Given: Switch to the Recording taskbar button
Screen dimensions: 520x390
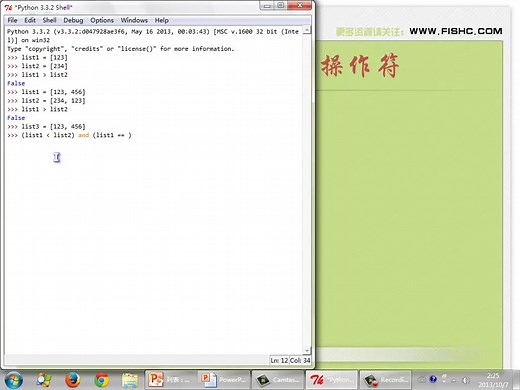Looking at the screenshot, I should [x=385, y=379].
